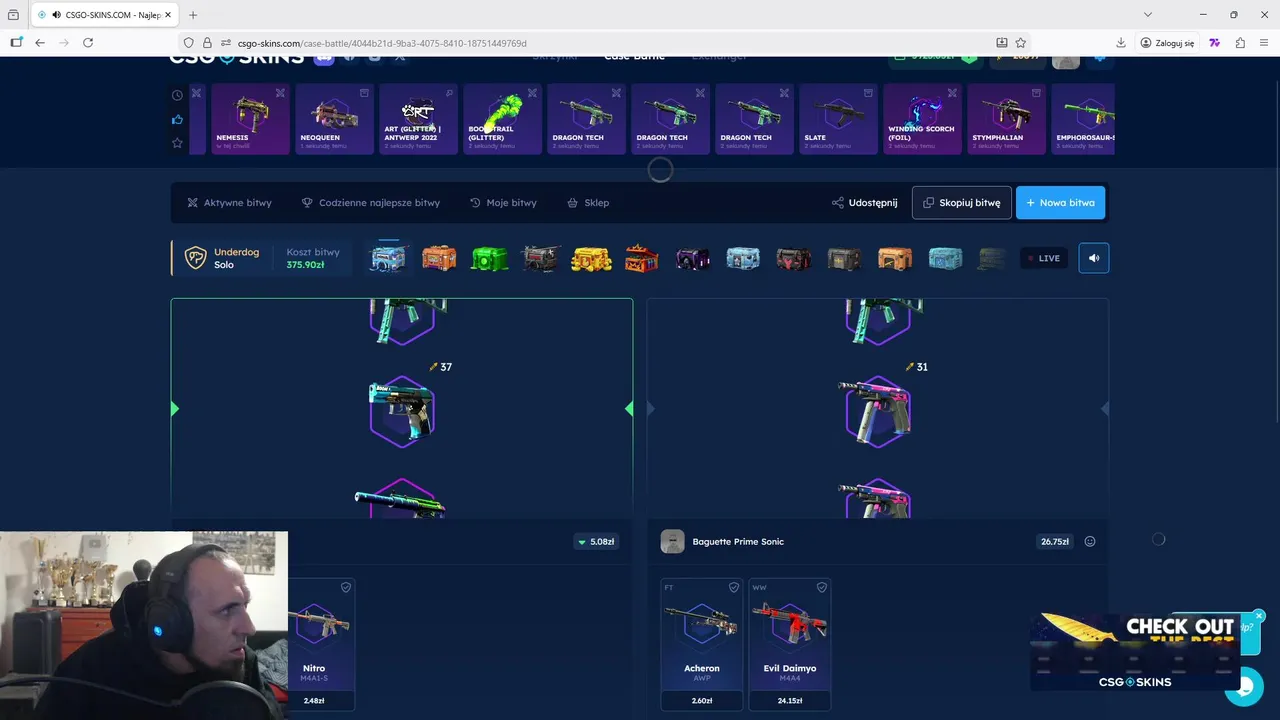
Task: Open Moje bitwy tab
Action: pyautogui.click(x=503, y=202)
